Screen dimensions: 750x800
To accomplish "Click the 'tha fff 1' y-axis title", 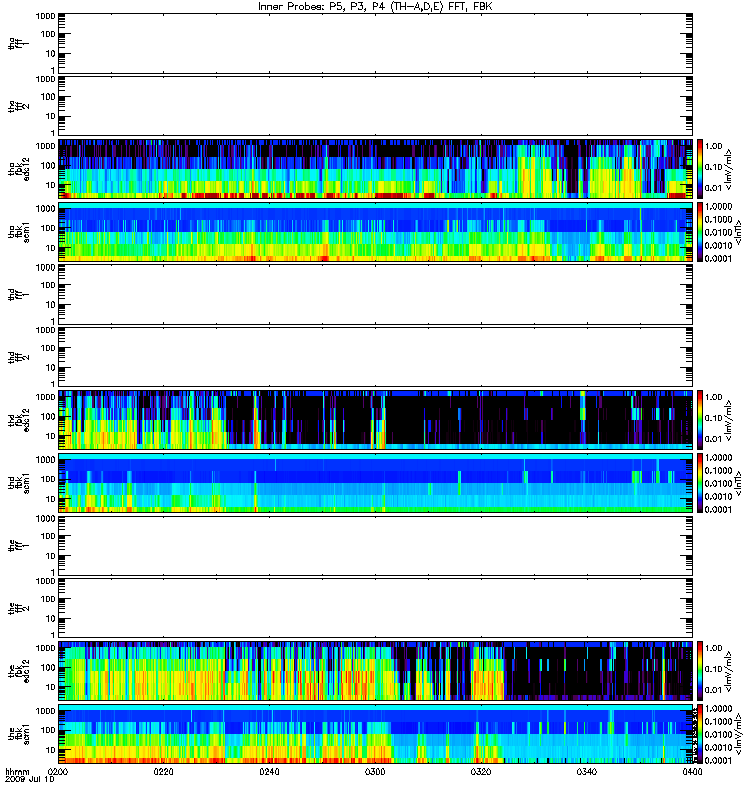I will [x=19, y=43].
